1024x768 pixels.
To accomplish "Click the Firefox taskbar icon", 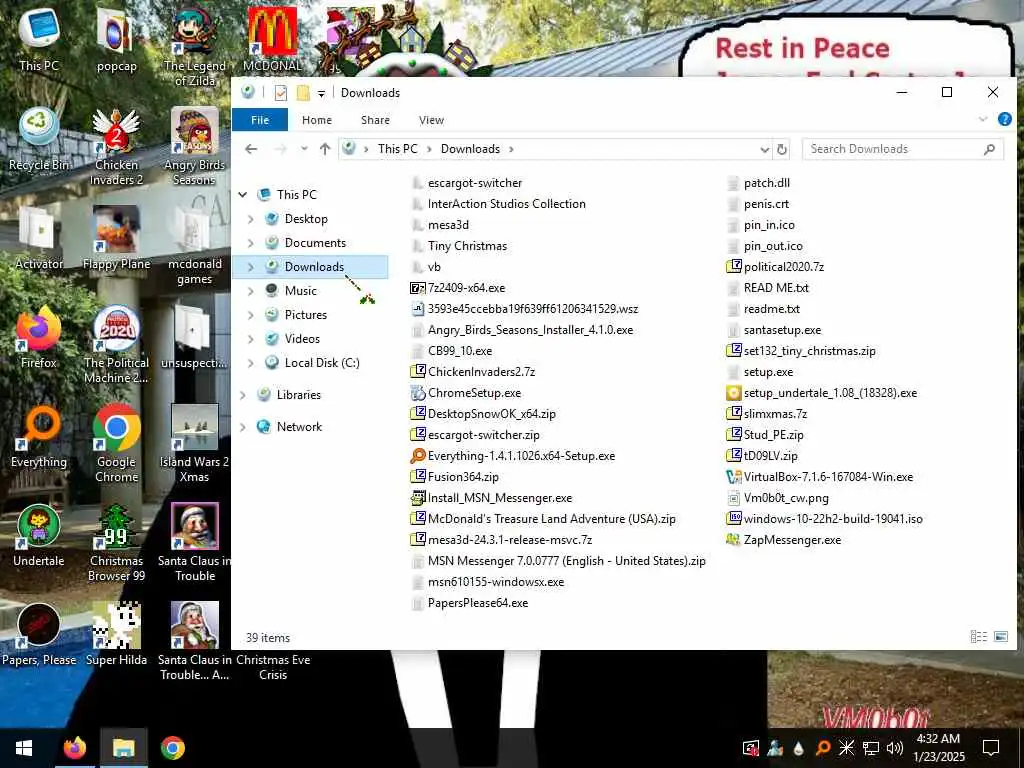I will [74, 748].
